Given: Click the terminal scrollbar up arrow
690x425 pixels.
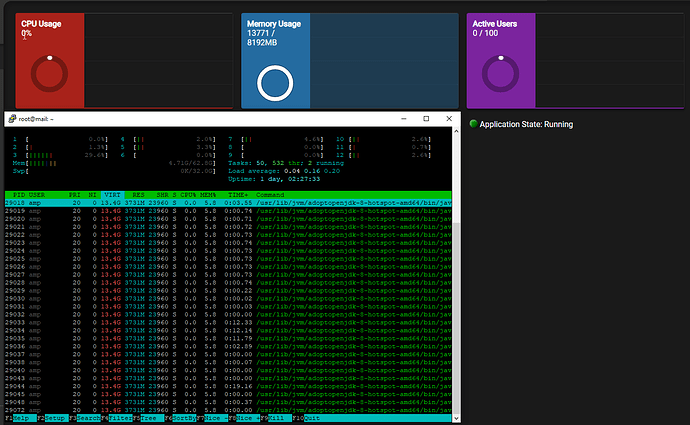Looking at the screenshot, I should [456, 131].
